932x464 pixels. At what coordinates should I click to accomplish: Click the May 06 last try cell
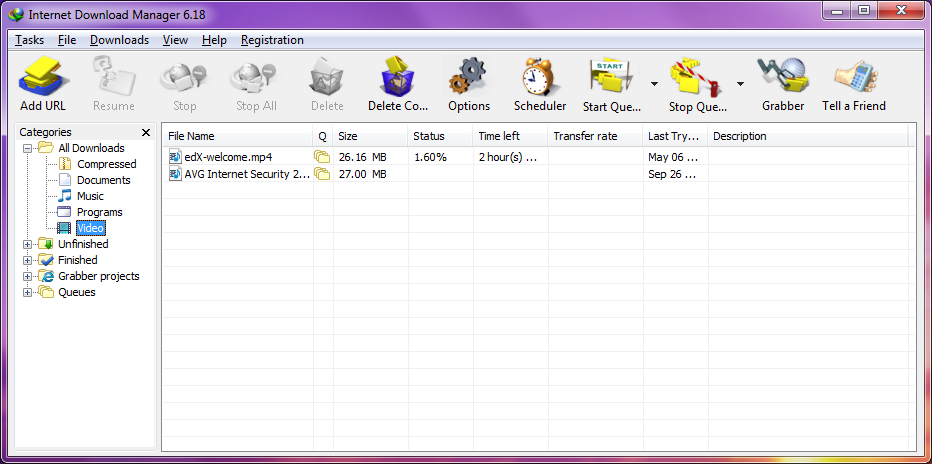[675, 157]
